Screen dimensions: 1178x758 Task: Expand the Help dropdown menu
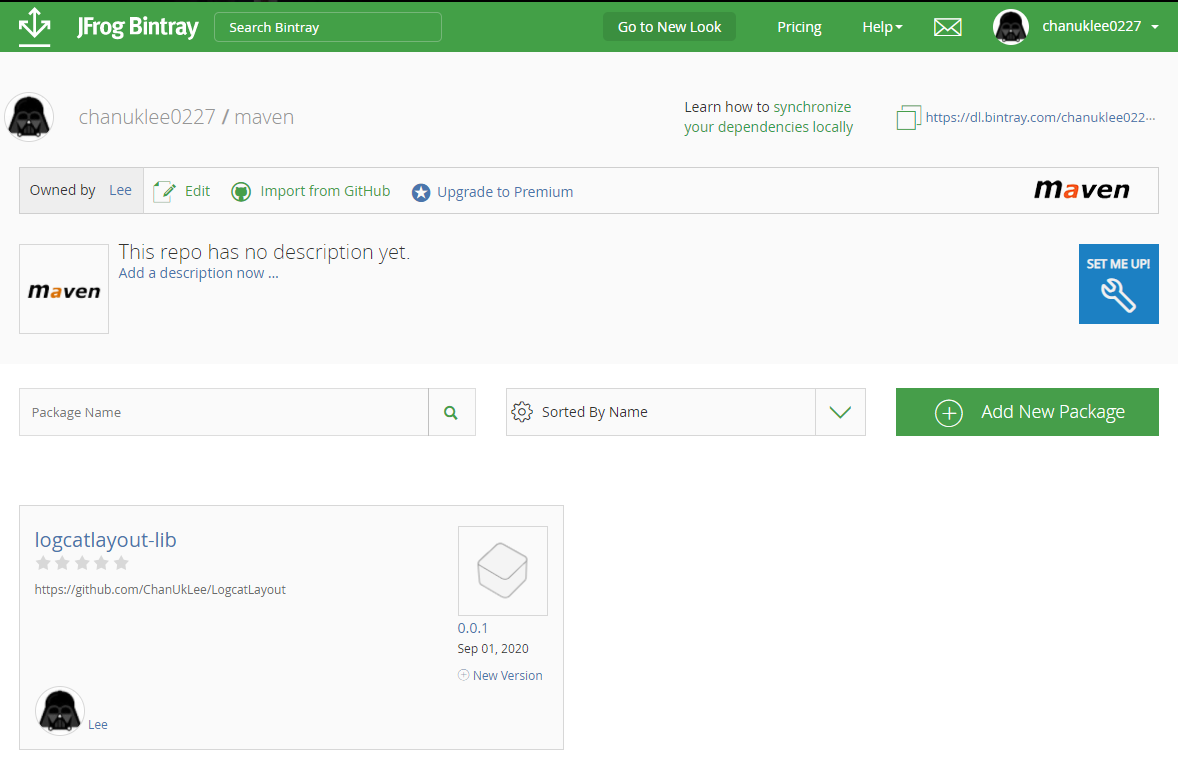[882, 27]
